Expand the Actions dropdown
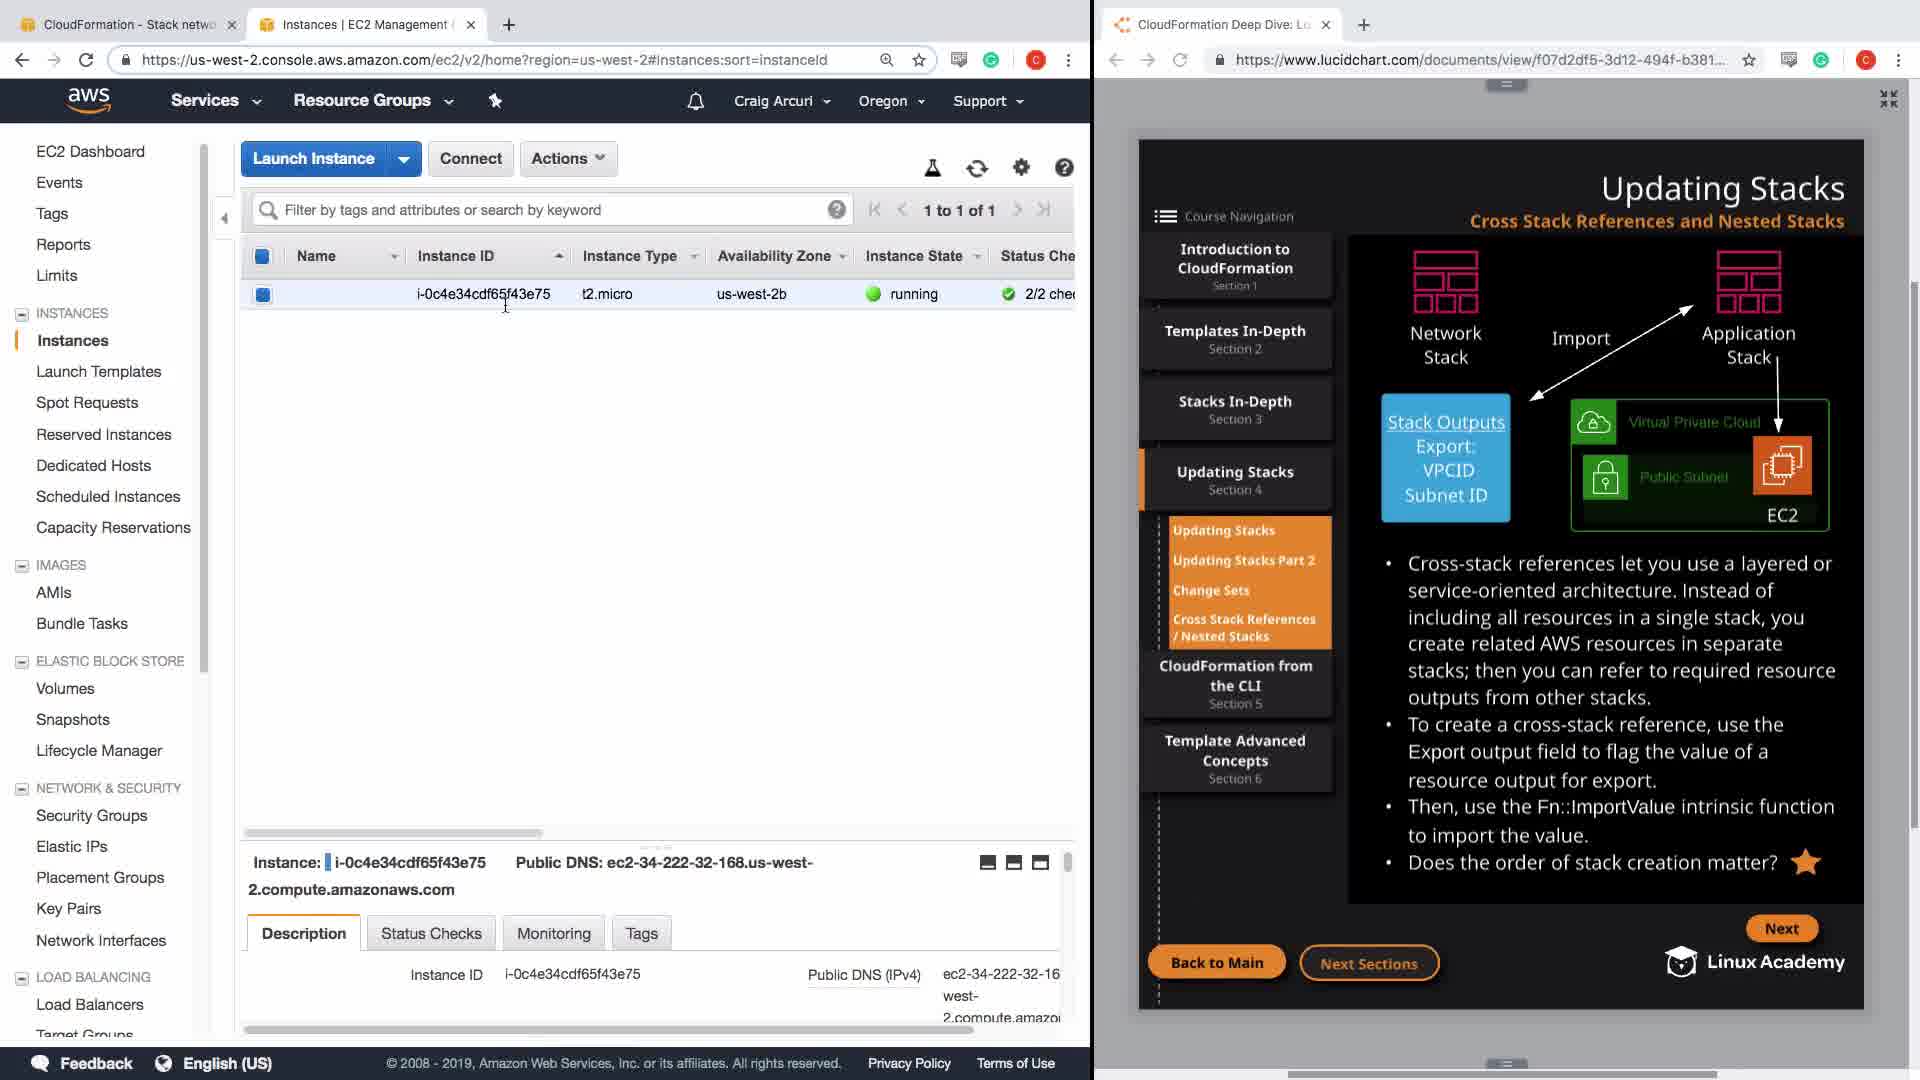 pos(568,158)
